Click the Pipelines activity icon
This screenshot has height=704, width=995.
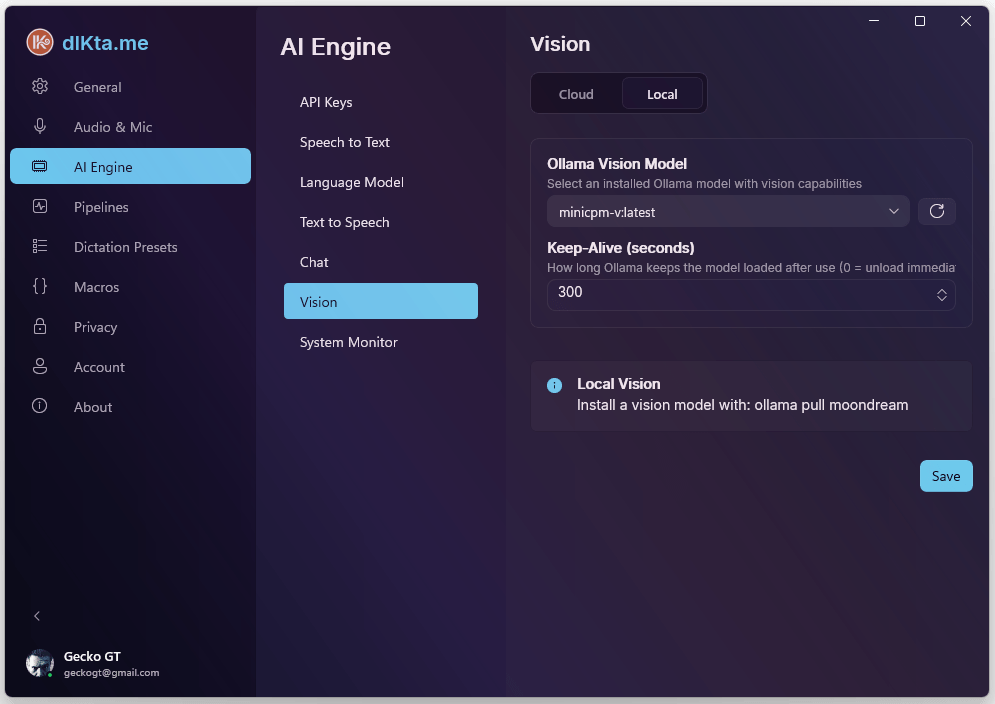point(40,206)
